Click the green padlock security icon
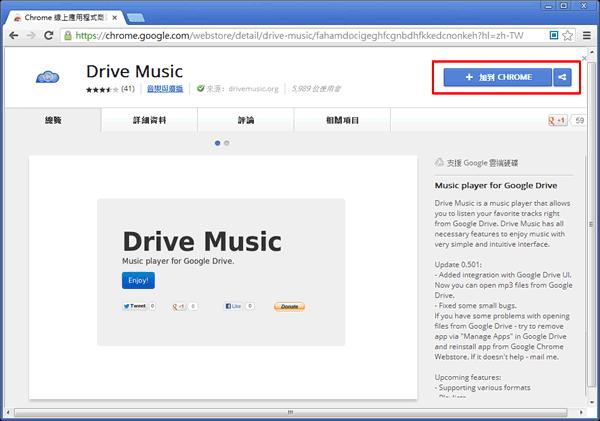This screenshot has height=421, width=600. point(68,36)
